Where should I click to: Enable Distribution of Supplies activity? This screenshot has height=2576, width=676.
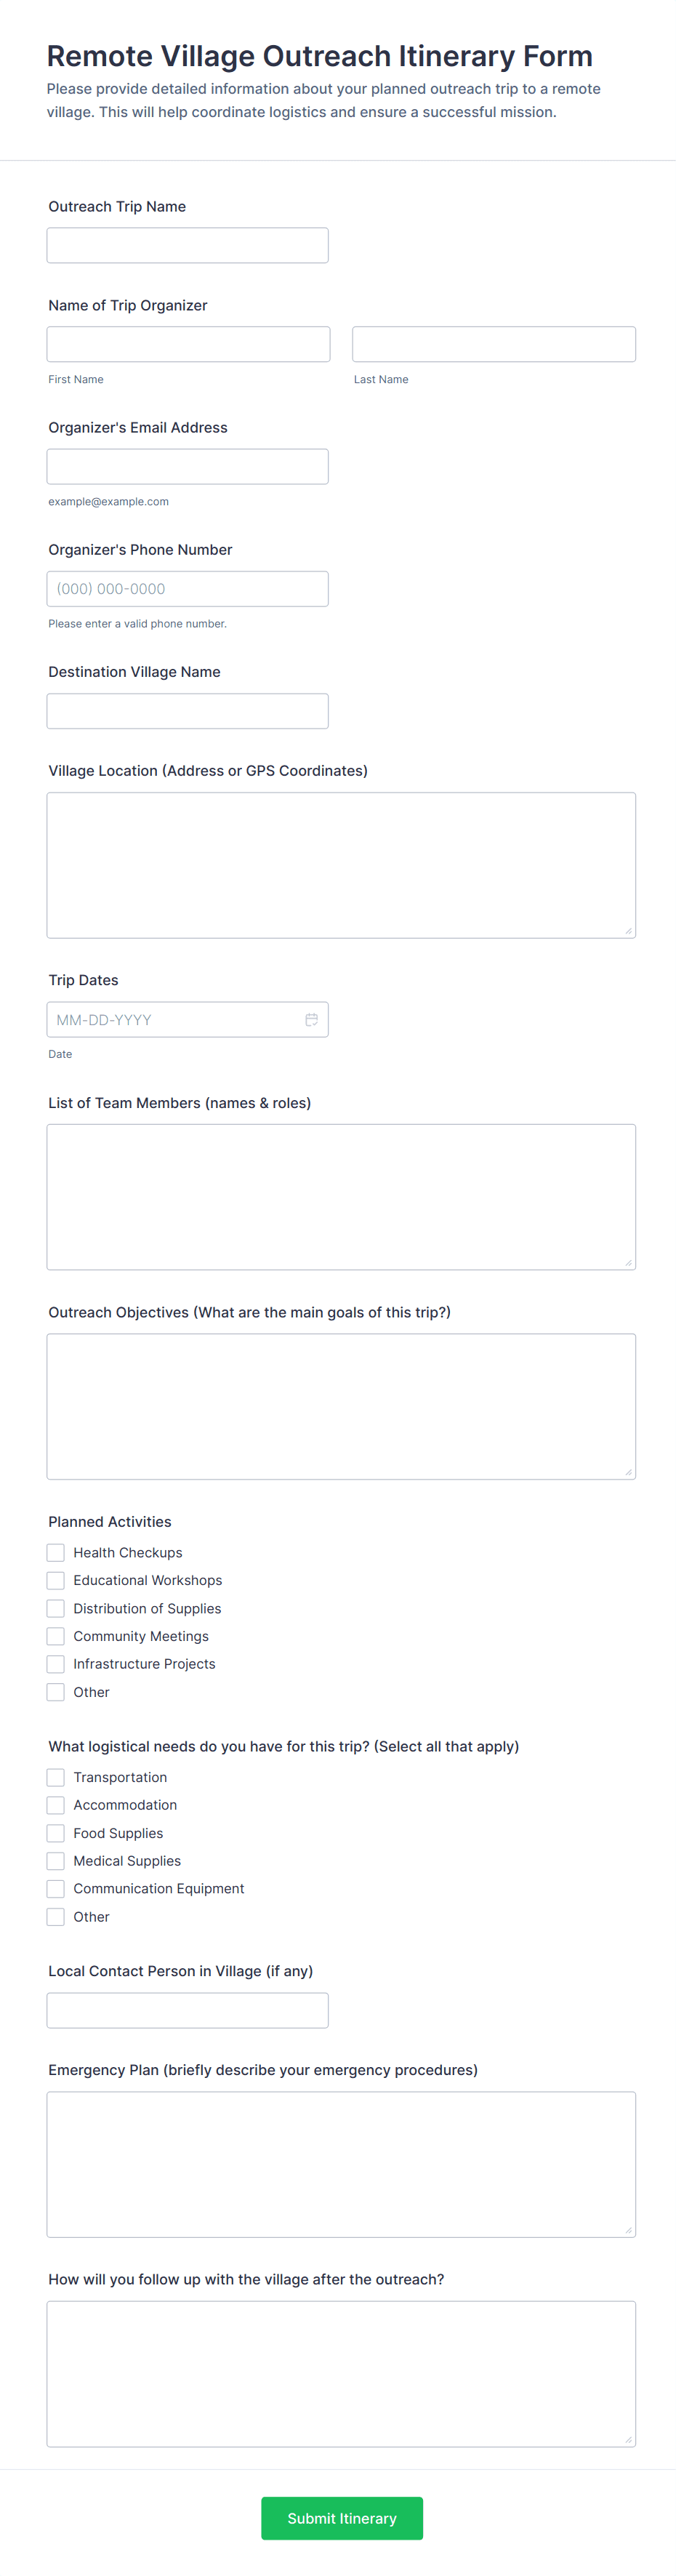pos(56,1609)
